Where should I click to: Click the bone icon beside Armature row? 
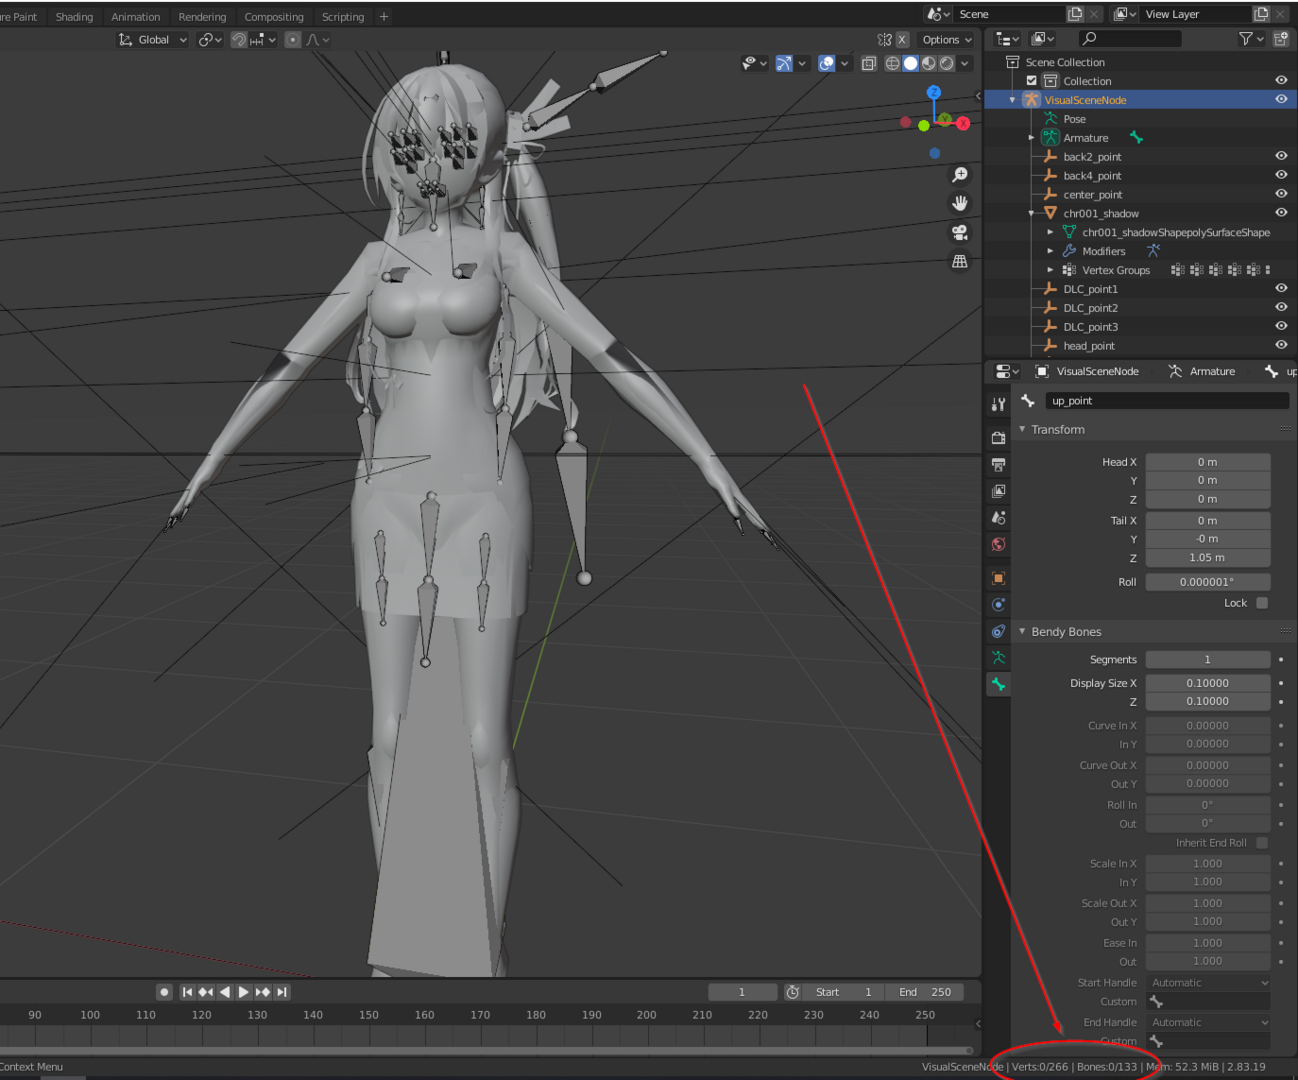(x=1136, y=138)
